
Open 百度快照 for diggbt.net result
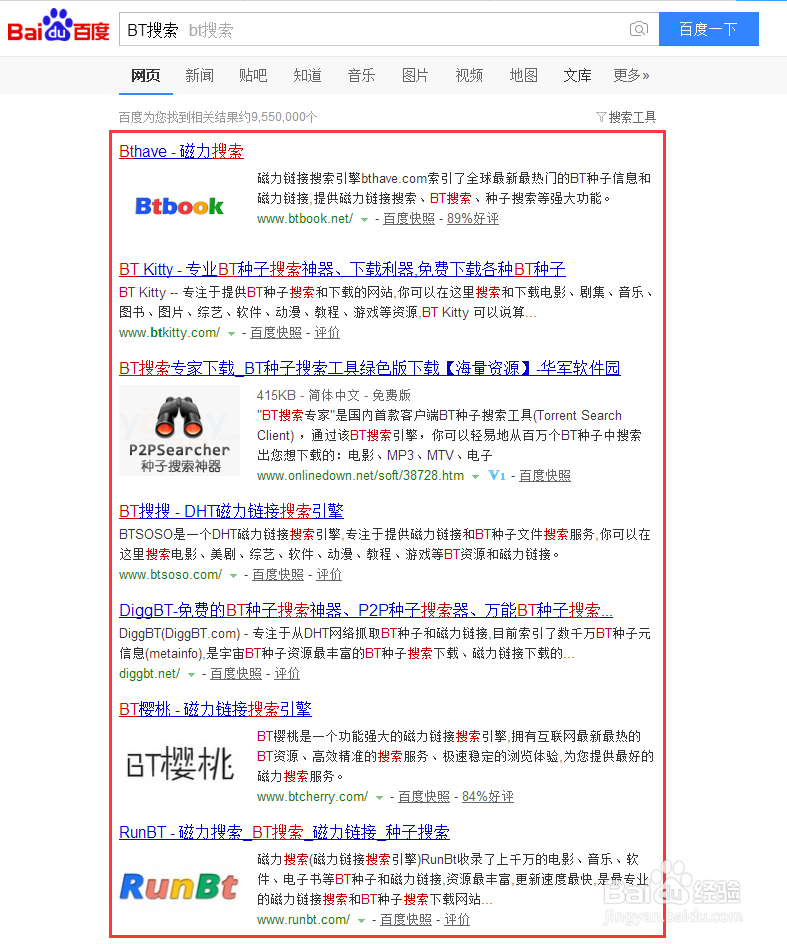click(x=236, y=674)
